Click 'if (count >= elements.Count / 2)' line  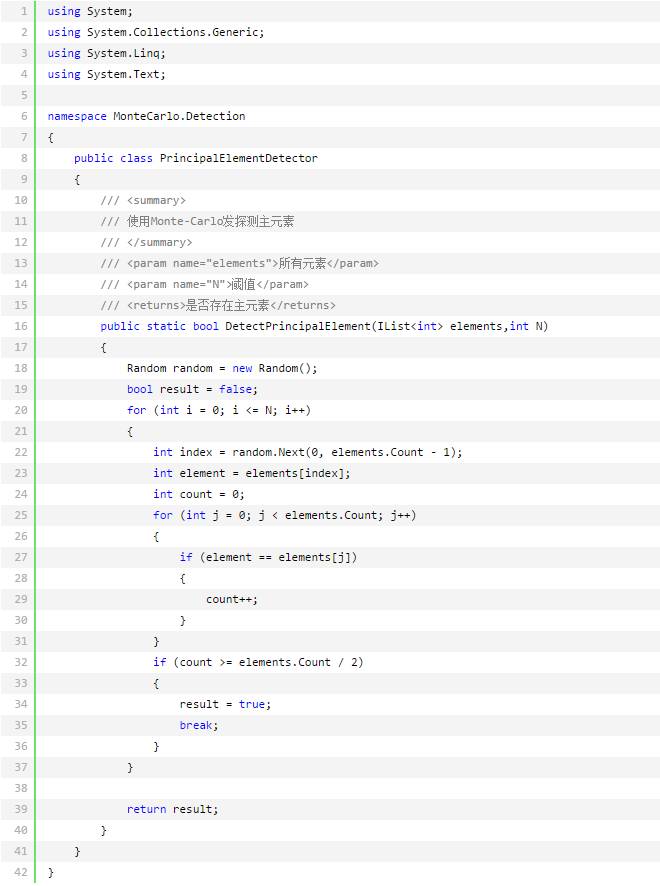click(x=258, y=662)
